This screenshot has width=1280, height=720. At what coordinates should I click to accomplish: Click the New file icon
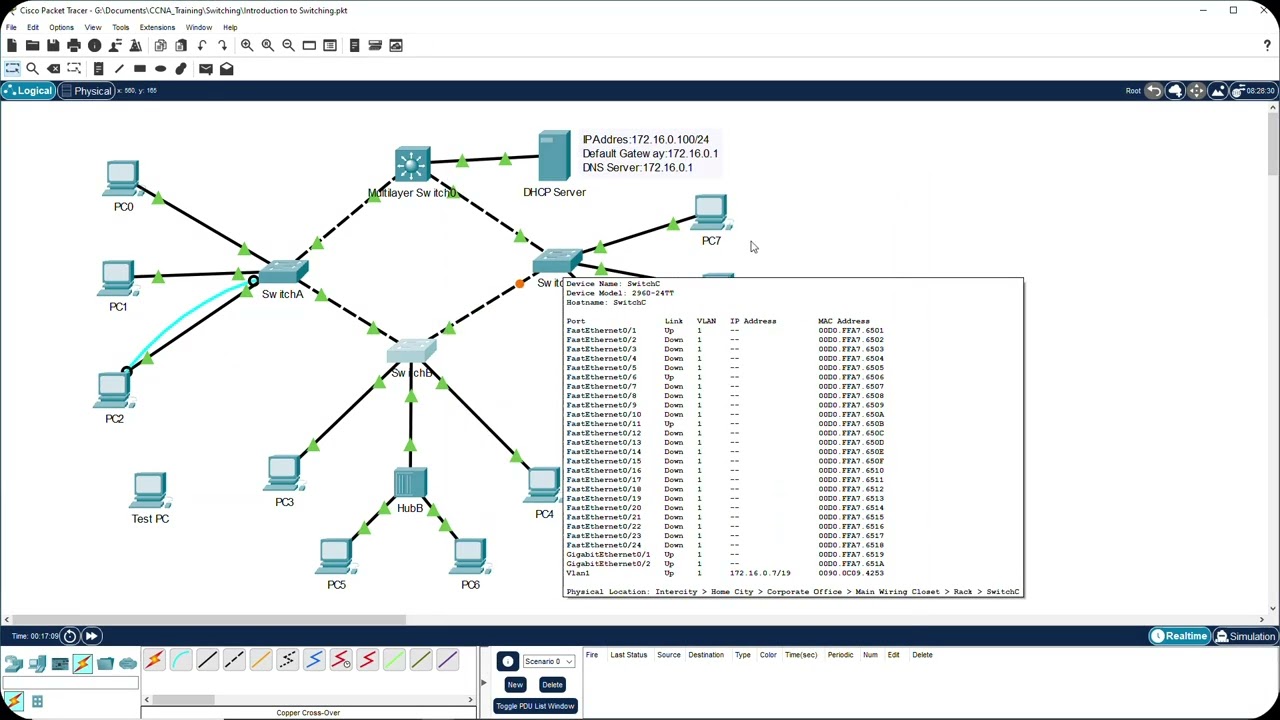(x=11, y=45)
